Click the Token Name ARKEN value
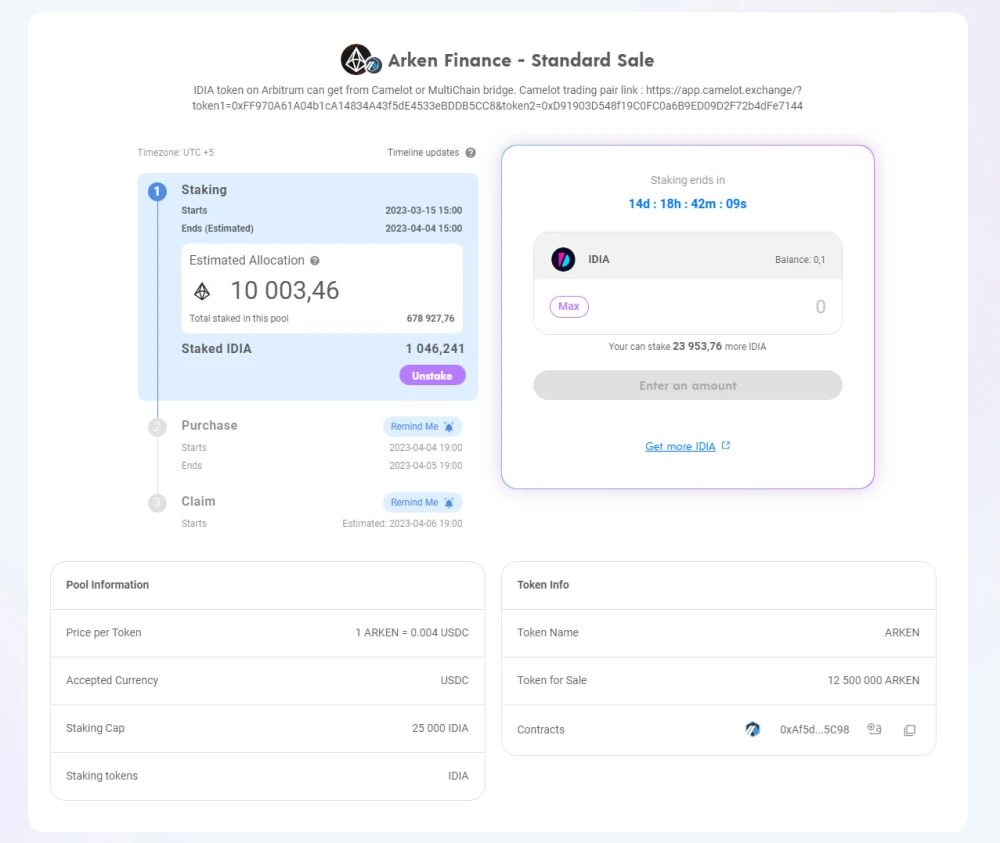This screenshot has width=1000, height=843. 902,633
